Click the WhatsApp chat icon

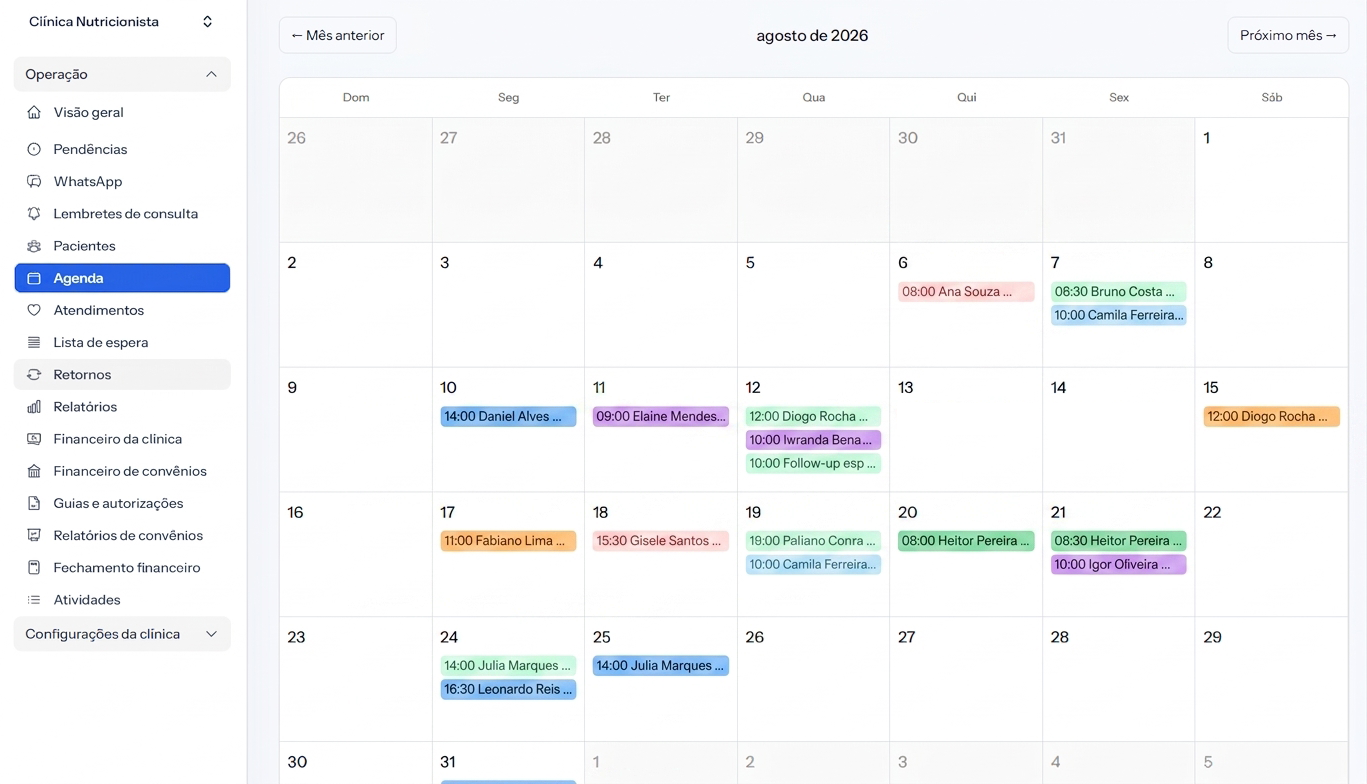tap(34, 181)
